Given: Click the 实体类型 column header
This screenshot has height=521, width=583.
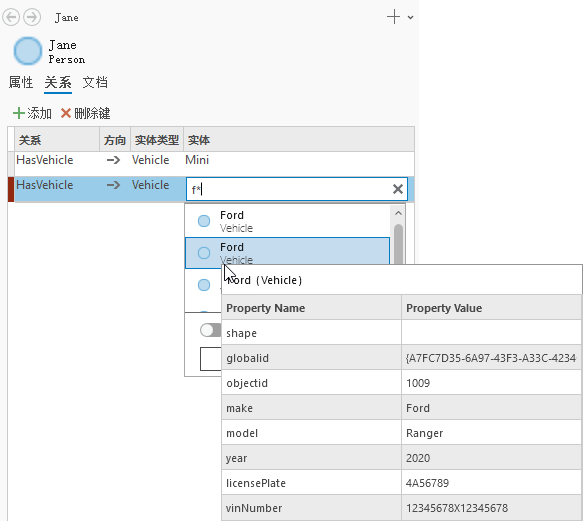Looking at the screenshot, I should (157, 140).
